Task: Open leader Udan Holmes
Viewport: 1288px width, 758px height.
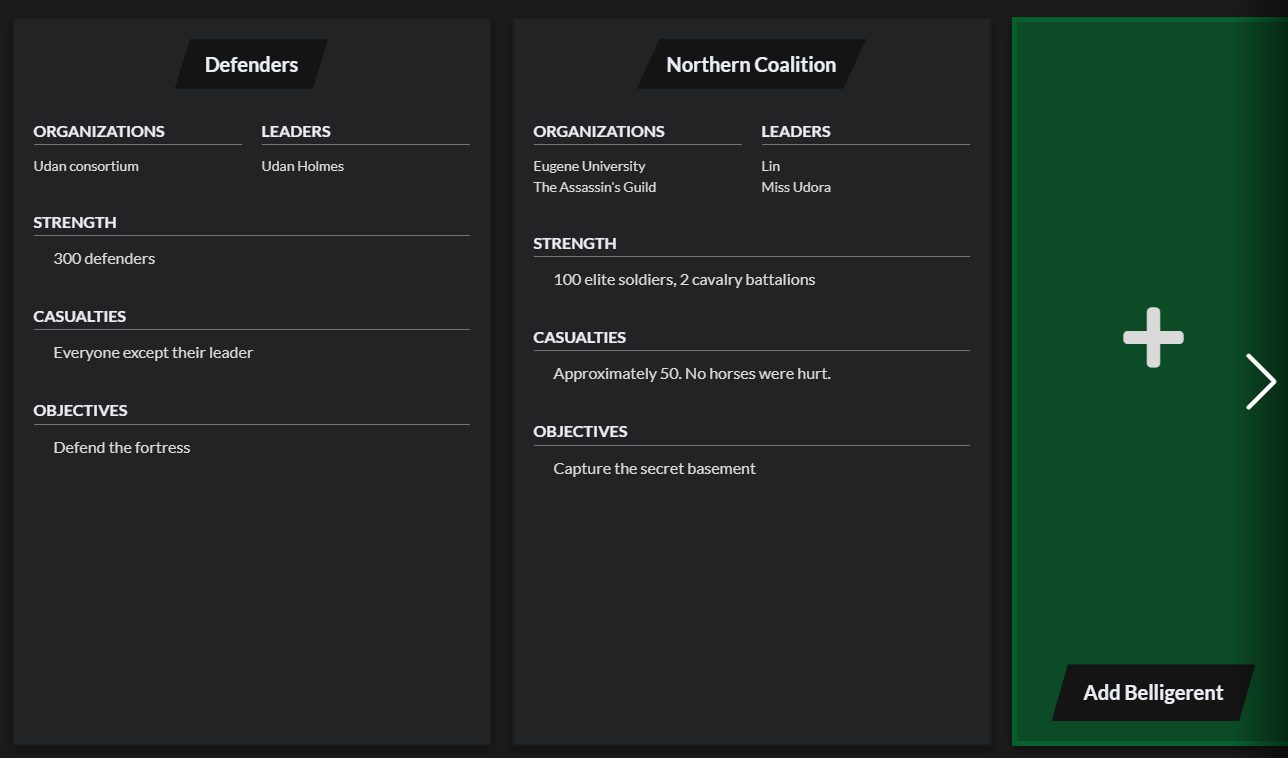Action: click(303, 166)
